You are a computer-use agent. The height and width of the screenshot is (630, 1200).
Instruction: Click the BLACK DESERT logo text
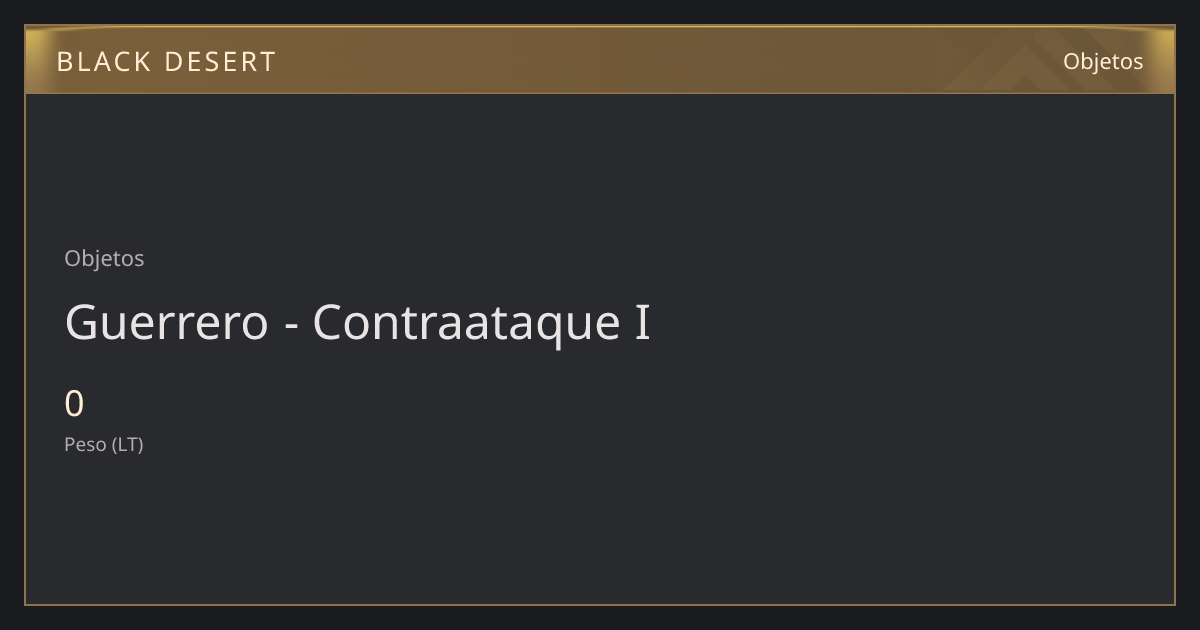[x=166, y=62]
